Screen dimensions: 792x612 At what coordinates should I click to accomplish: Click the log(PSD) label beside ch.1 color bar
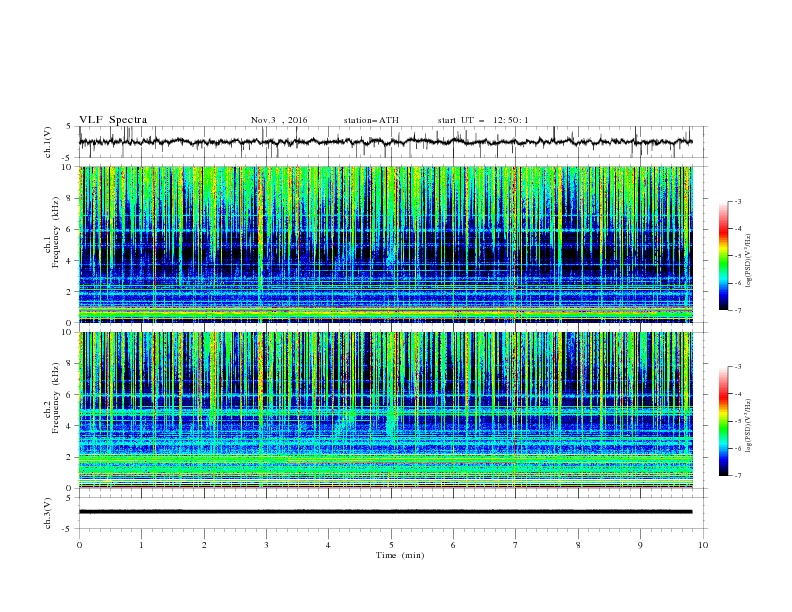click(x=749, y=261)
